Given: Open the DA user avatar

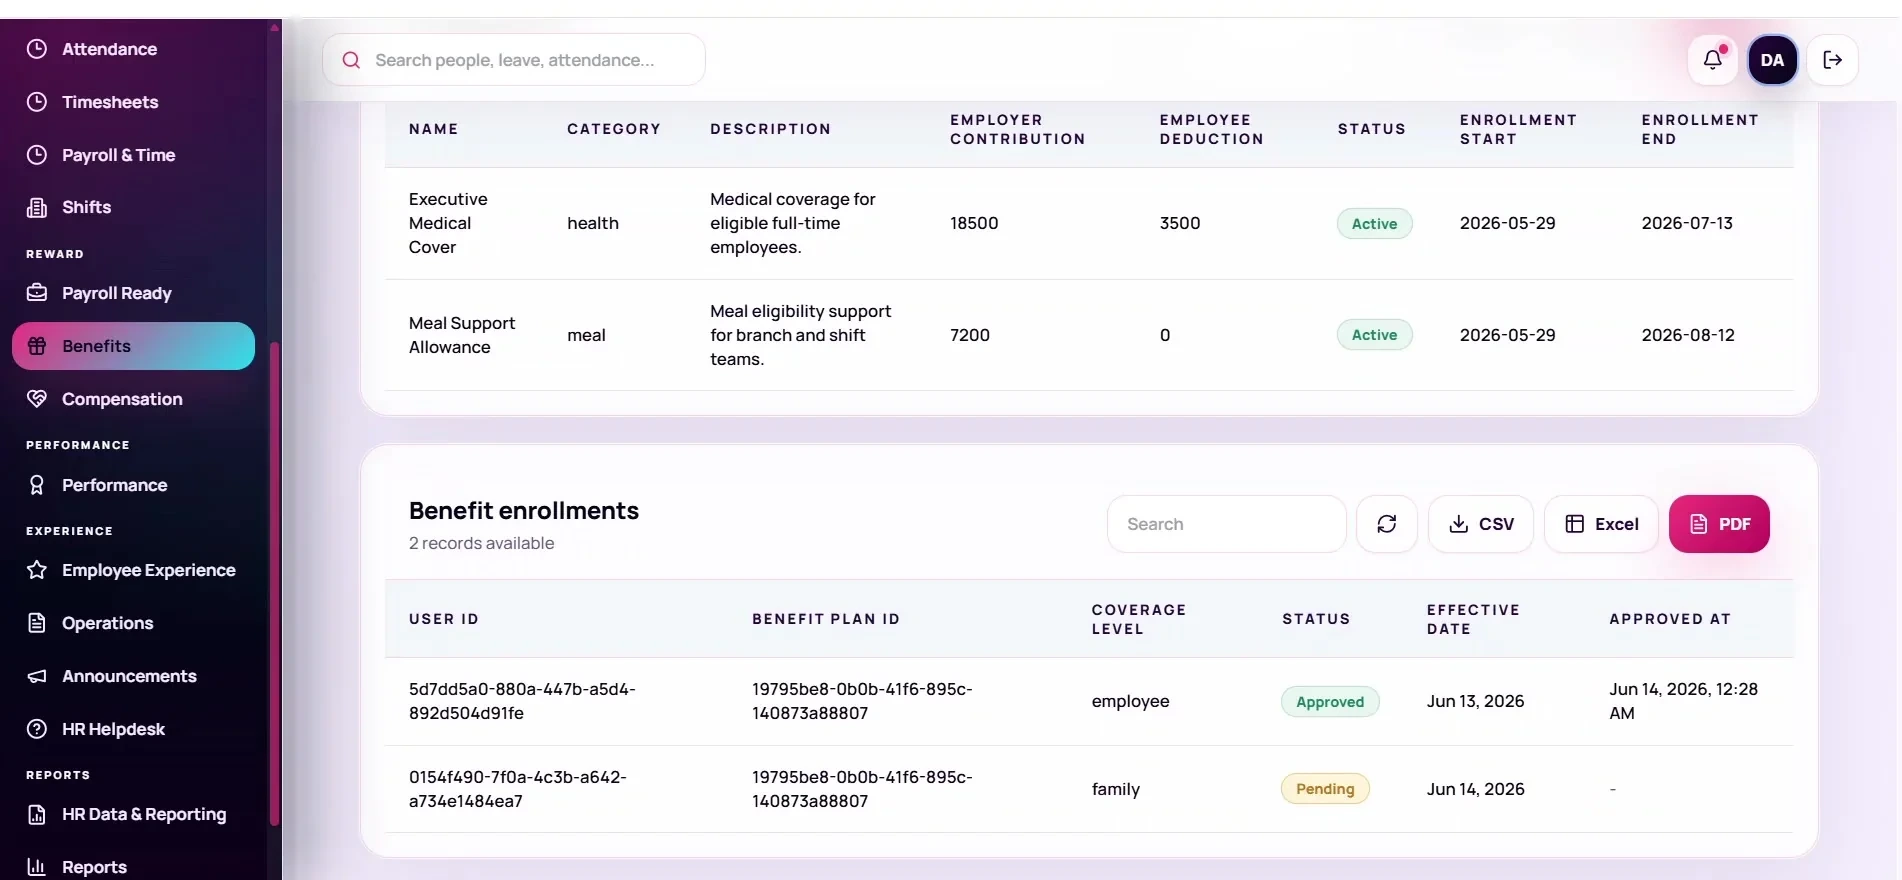Looking at the screenshot, I should 1773,60.
